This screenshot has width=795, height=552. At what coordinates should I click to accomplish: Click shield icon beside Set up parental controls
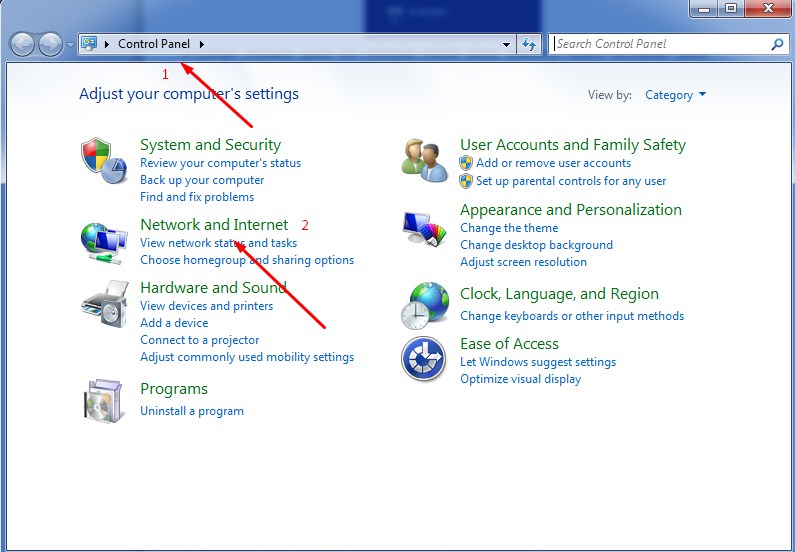coord(466,181)
